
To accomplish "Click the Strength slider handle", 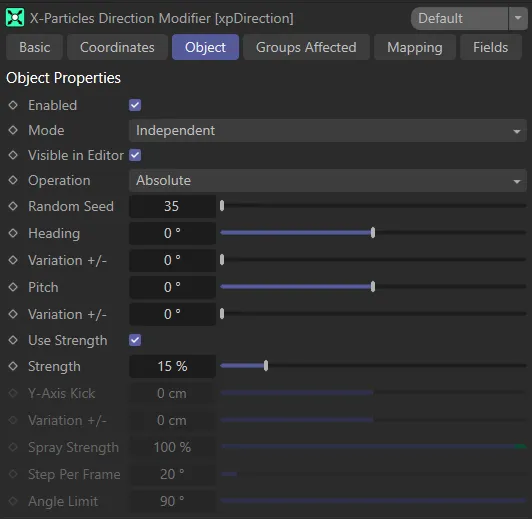I will click(x=266, y=366).
